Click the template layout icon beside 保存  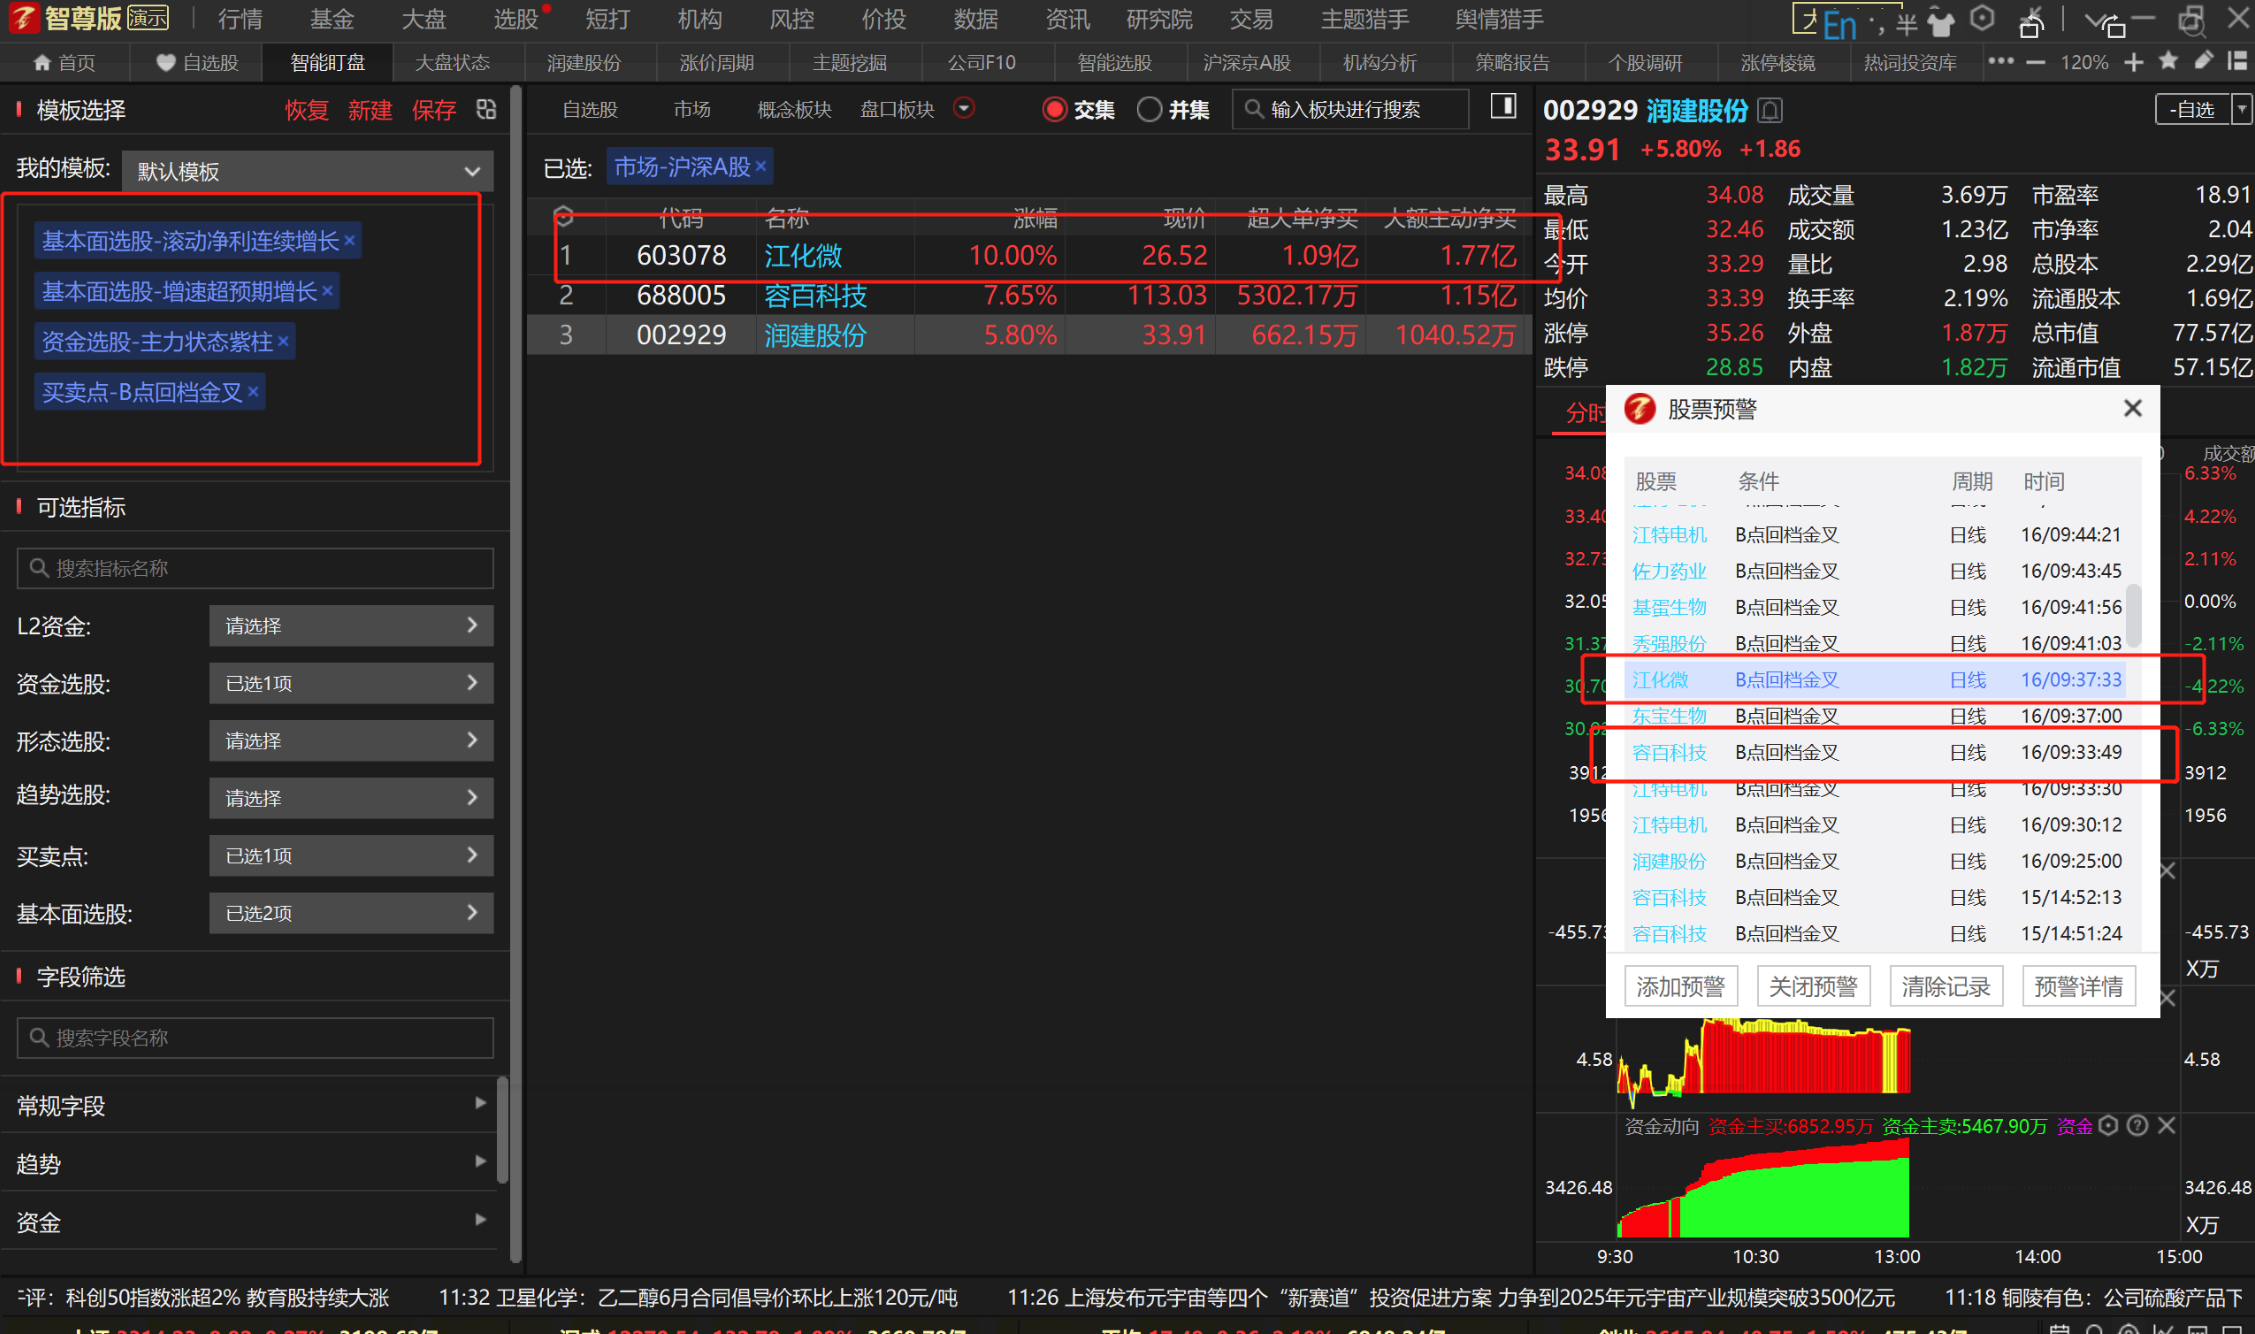[x=487, y=109]
